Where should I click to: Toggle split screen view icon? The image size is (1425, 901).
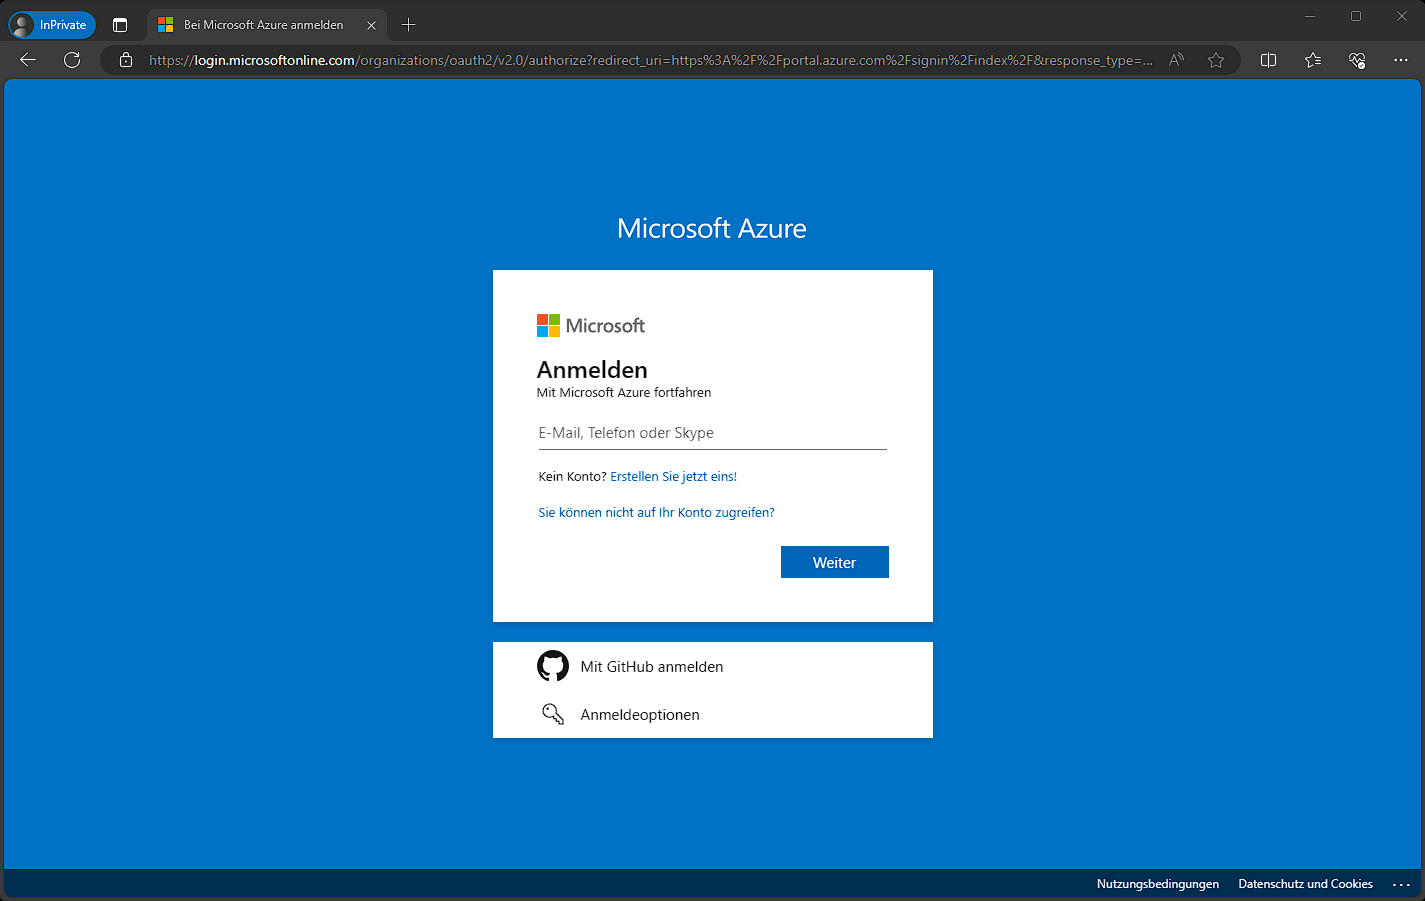[x=1268, y=60]
